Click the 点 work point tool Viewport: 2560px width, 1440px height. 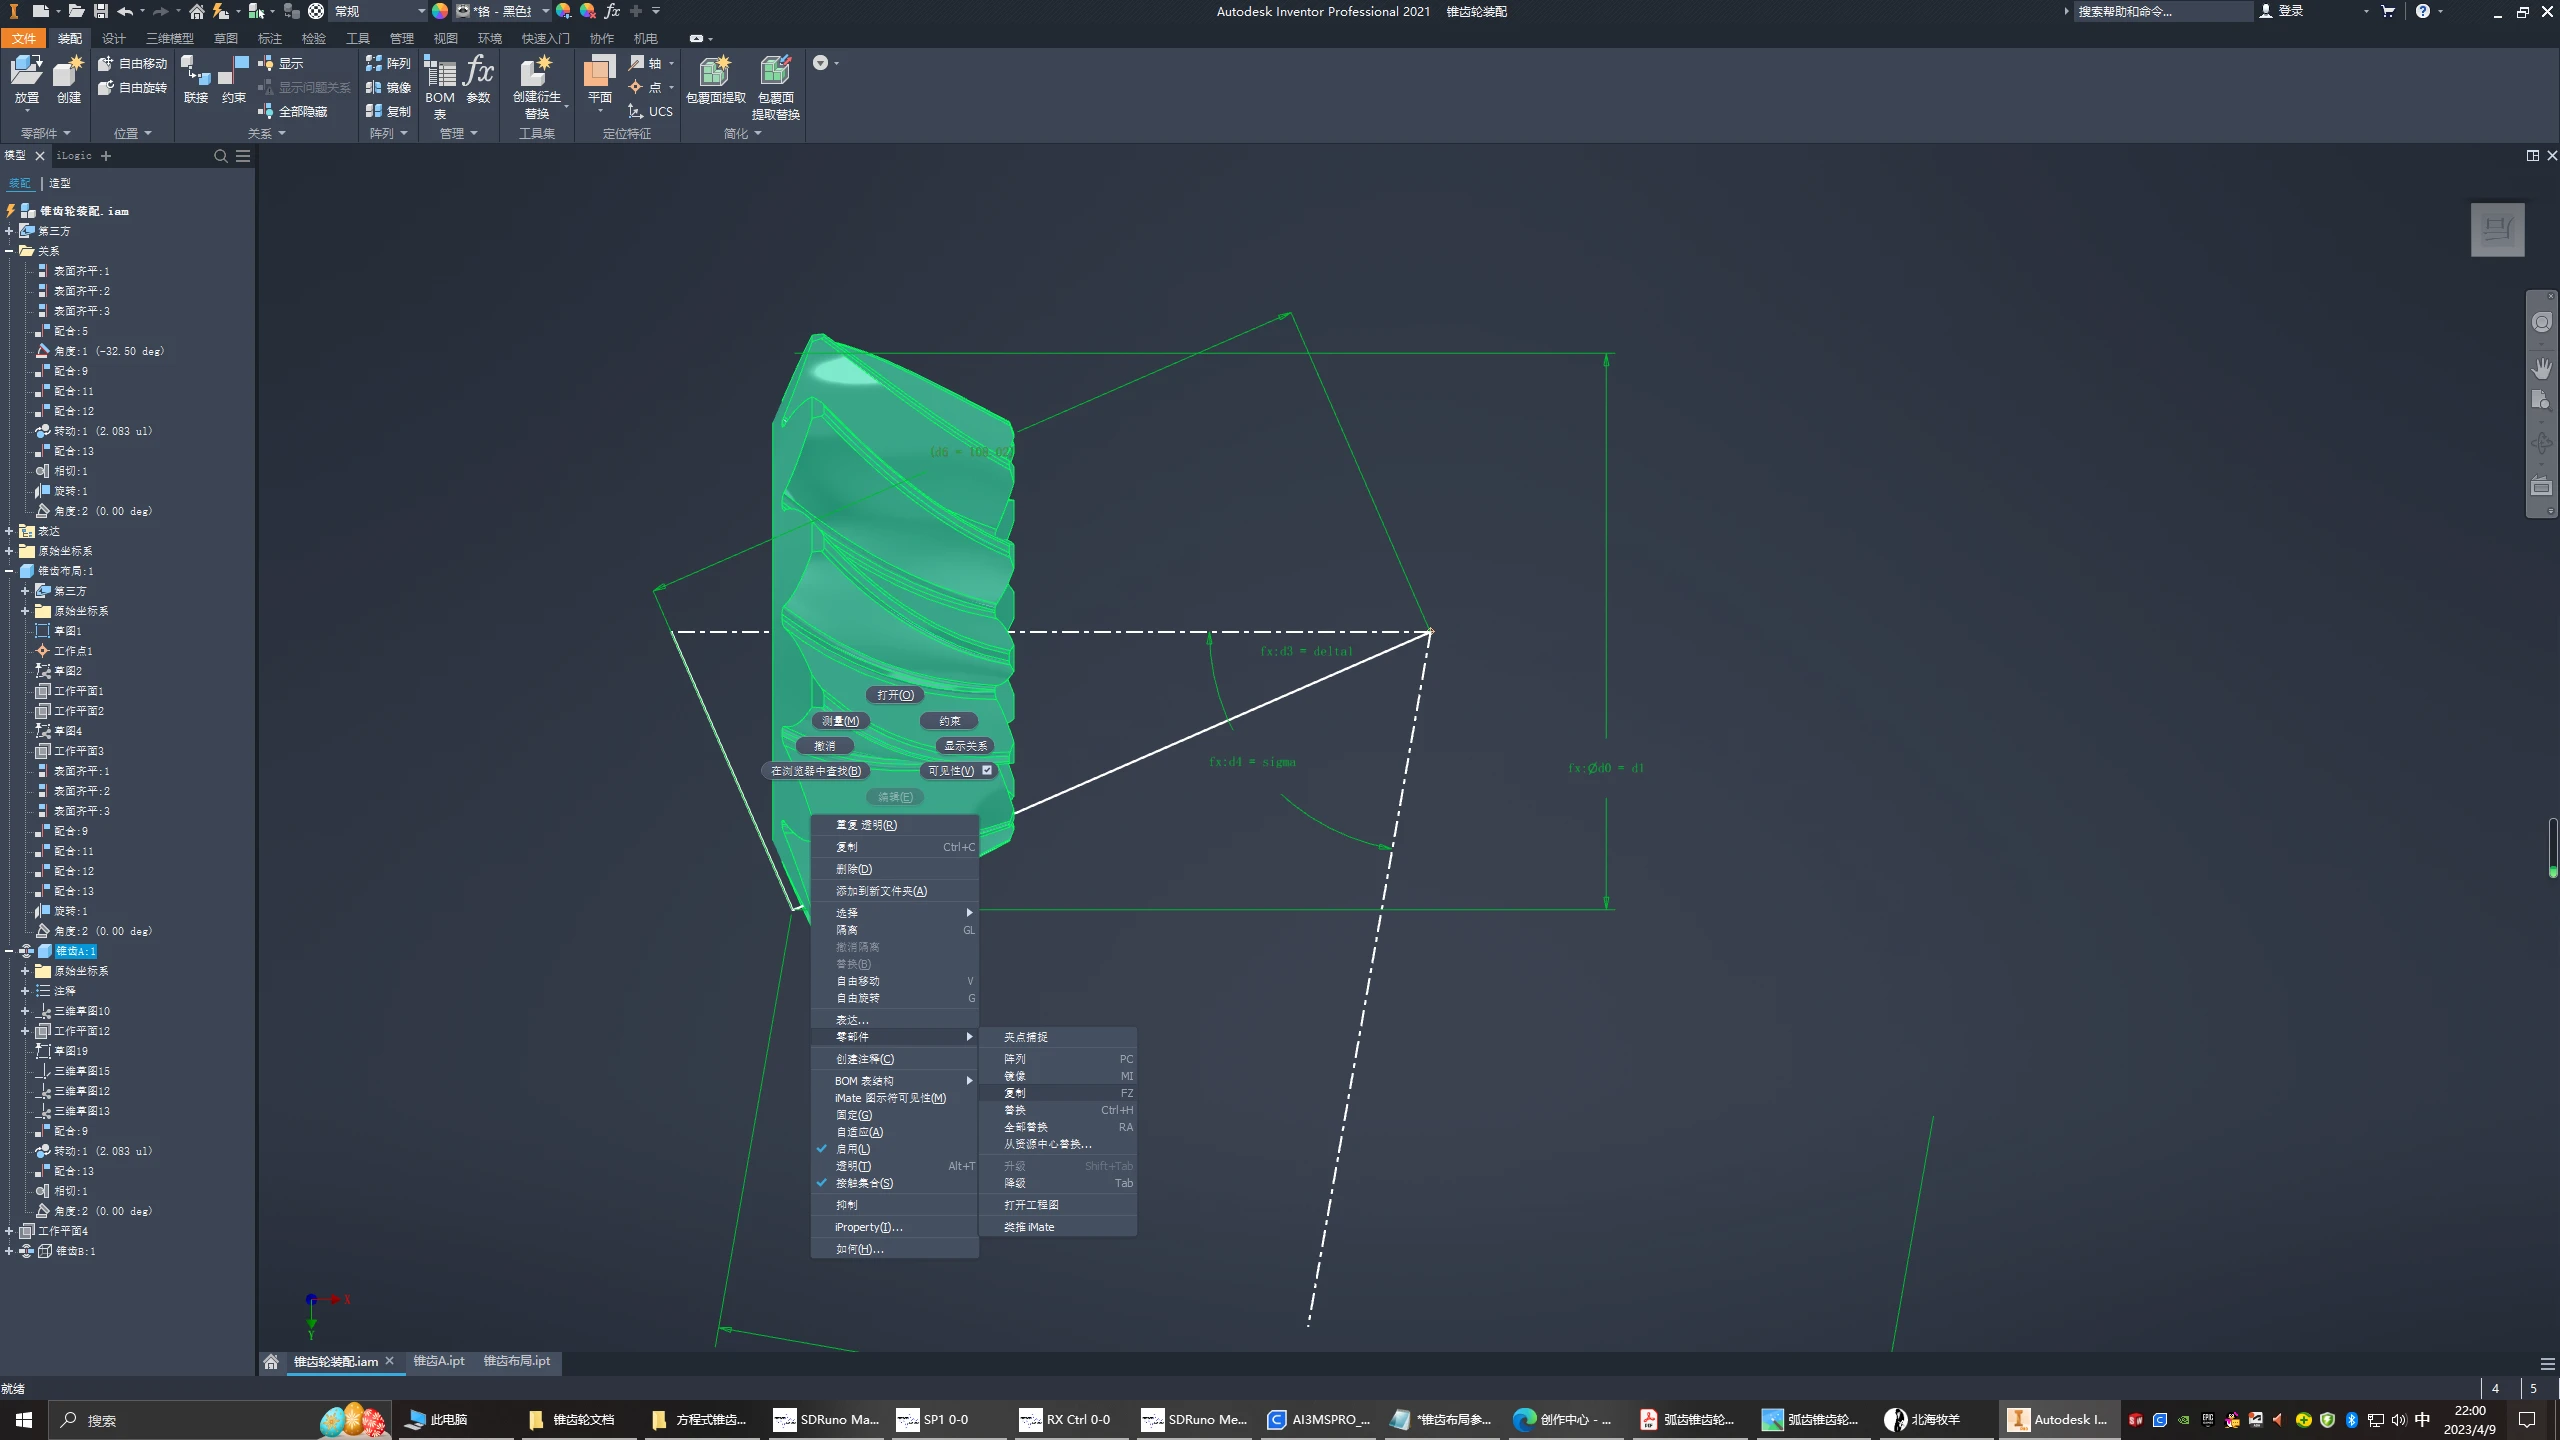[646, 87]
